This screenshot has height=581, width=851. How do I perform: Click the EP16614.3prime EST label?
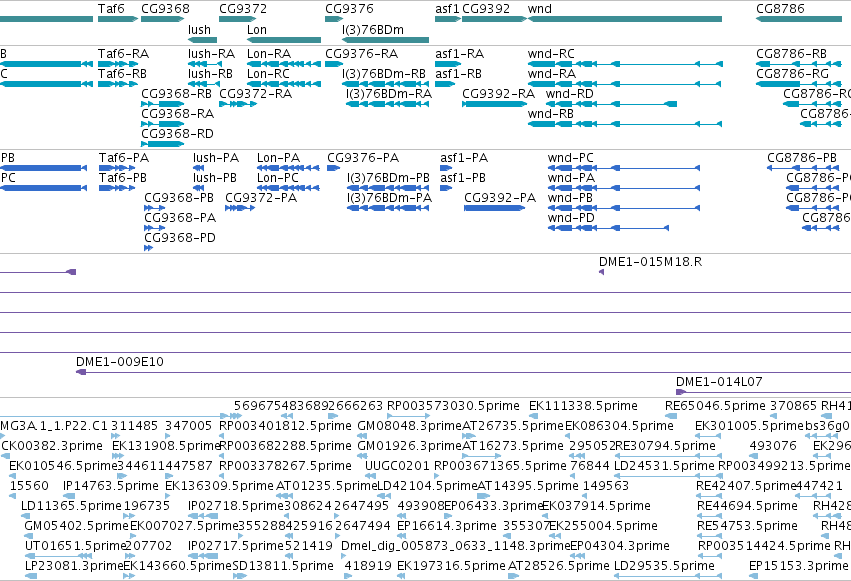(x=447, y=526)
